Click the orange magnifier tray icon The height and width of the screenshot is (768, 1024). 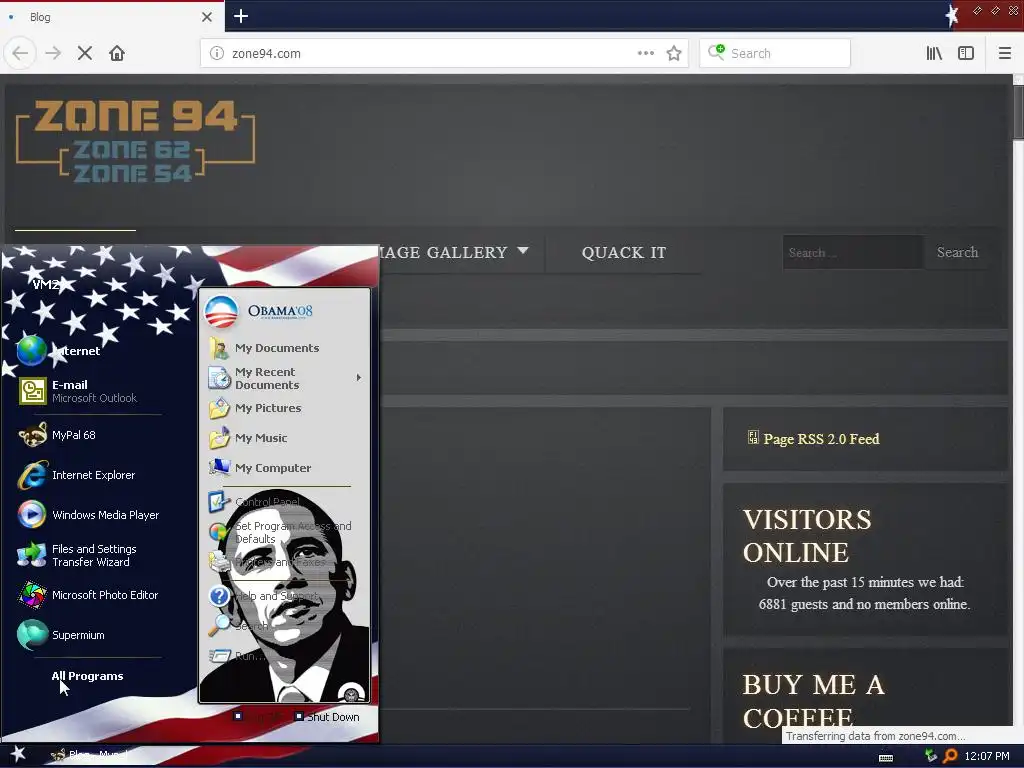950,756
